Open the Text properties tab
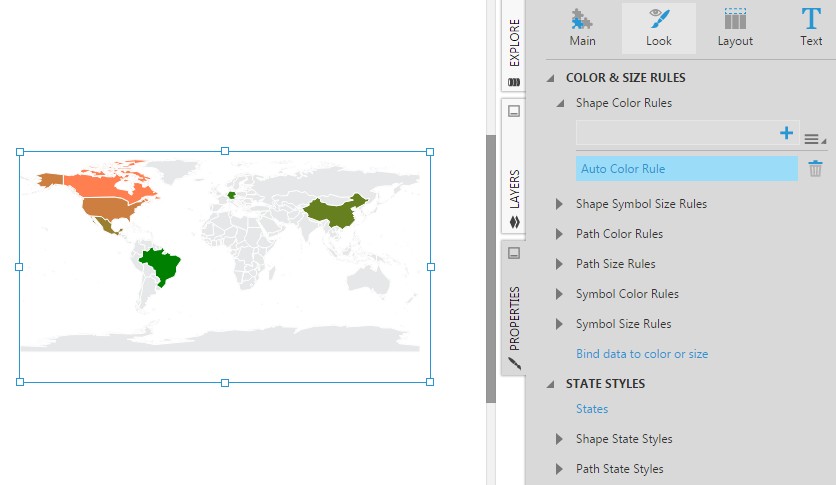 (810, 28)
